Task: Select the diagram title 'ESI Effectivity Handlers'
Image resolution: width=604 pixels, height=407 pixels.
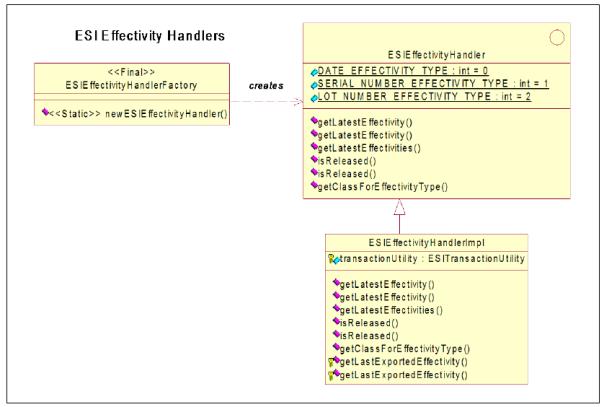Action: tap(150, 36)
